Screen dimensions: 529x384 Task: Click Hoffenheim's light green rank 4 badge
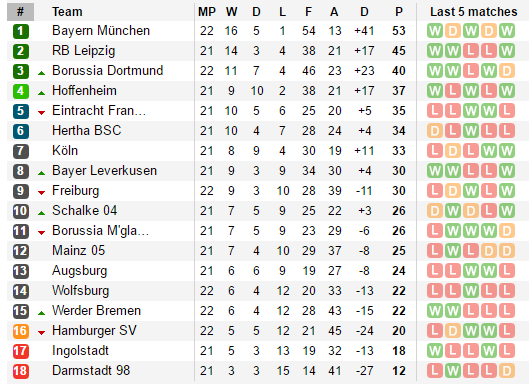tap(21, 91)
